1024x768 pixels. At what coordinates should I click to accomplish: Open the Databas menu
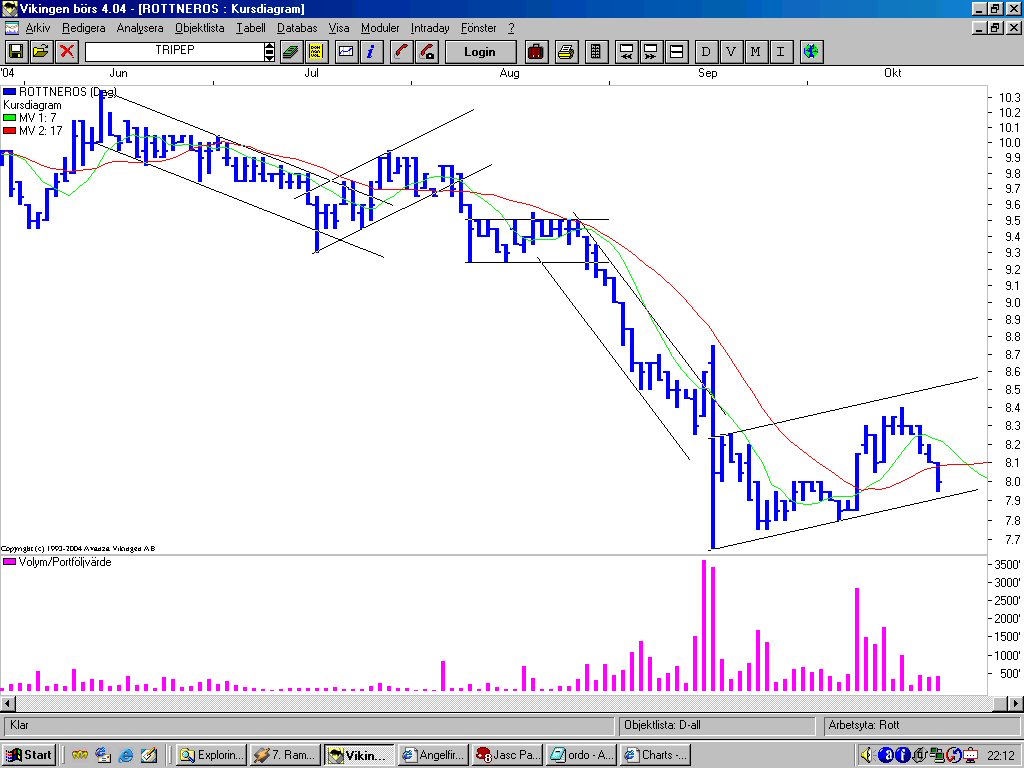tap(297, 28)
